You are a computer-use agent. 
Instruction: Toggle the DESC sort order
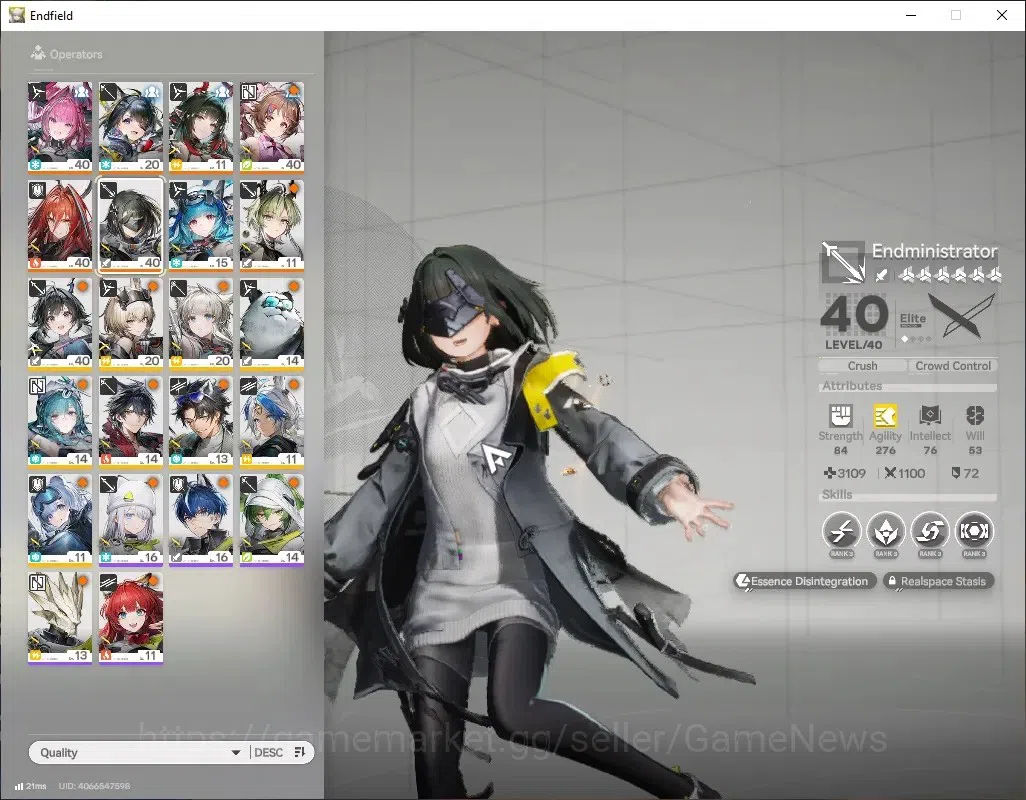[268, 752]
